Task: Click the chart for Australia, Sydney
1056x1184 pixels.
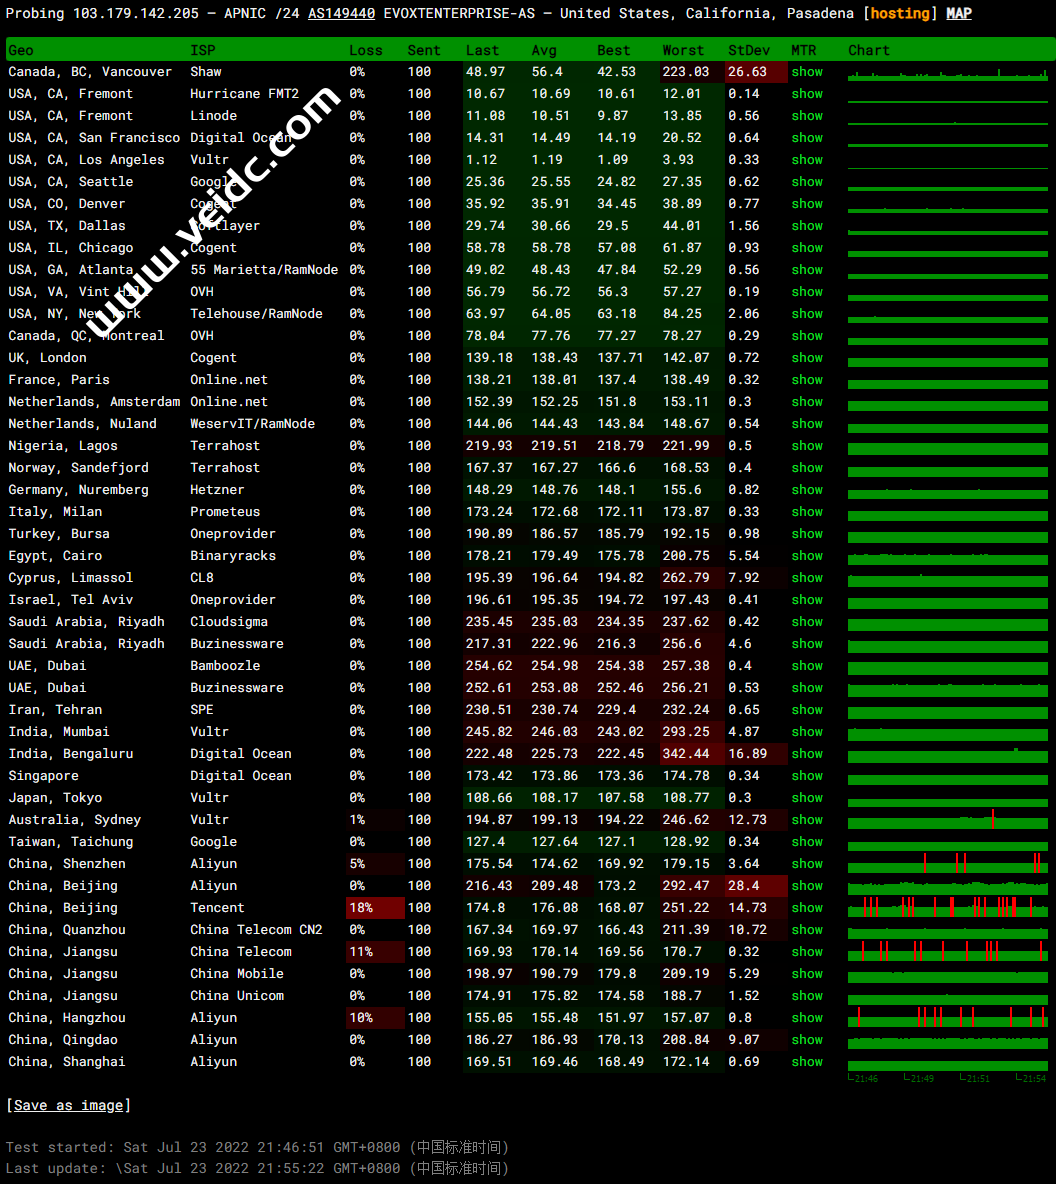Action: [x=948, y=819]
